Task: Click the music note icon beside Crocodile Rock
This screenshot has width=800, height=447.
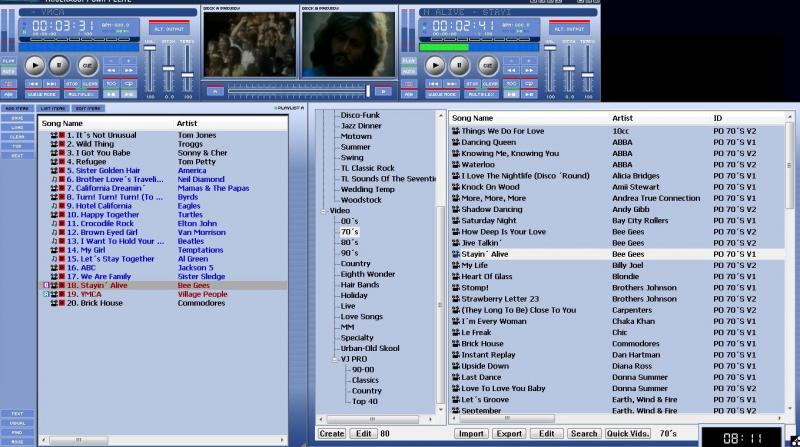Action: tap(55, 223)
